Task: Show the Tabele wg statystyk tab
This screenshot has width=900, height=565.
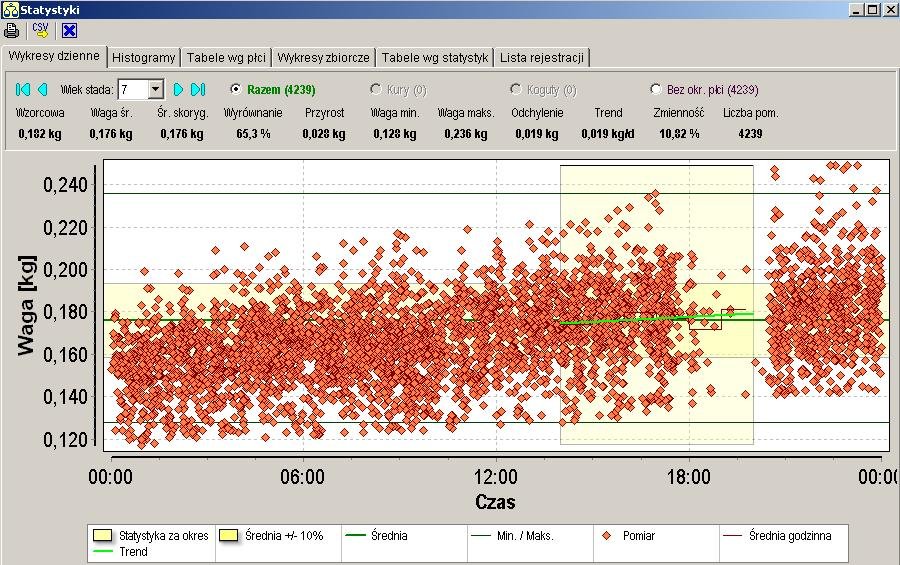Action: tap(434, 57)
